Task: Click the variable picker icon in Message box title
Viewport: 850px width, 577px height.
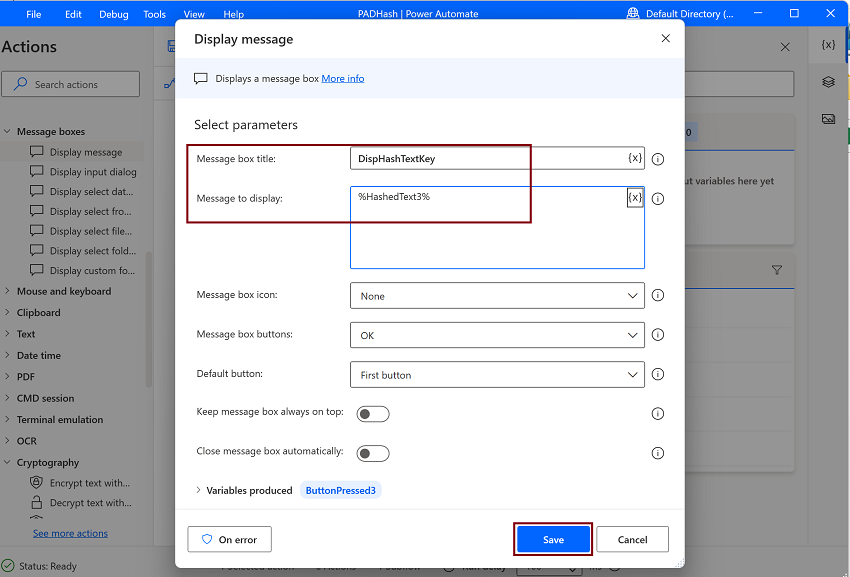Action: (x=634, y=158)
